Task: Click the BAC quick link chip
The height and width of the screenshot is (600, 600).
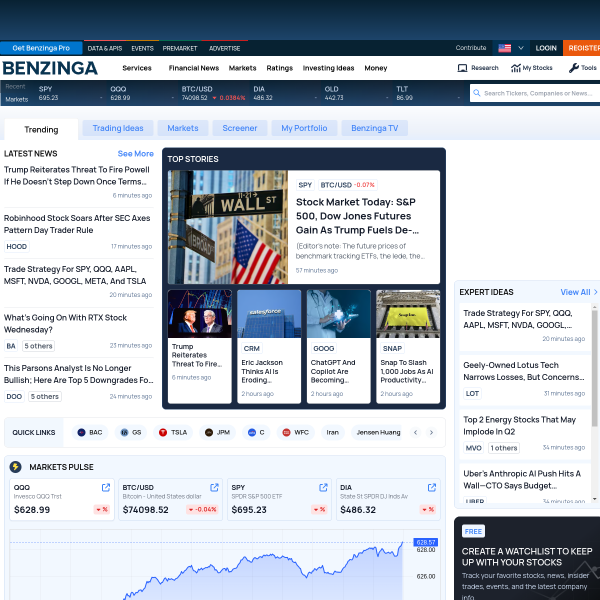Action: [90, 432]
